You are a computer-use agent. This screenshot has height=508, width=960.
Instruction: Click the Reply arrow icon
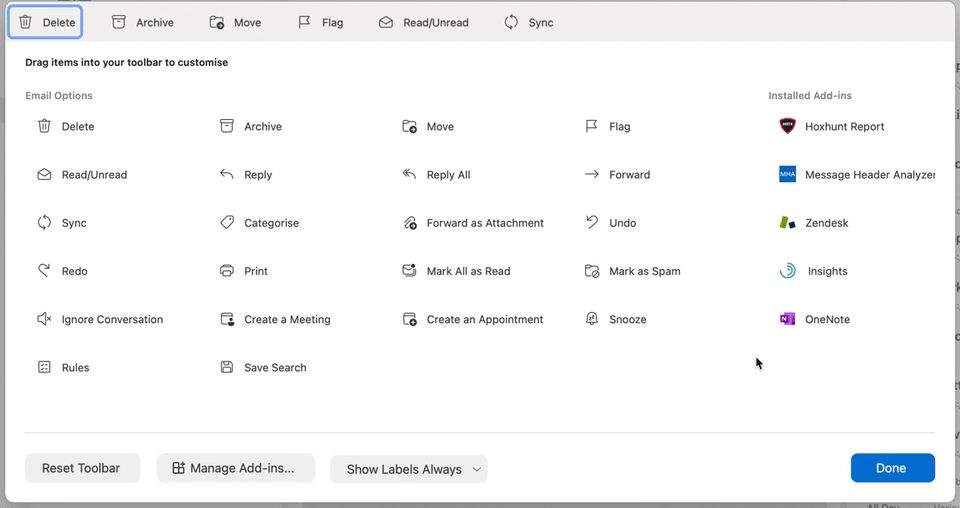[227, 174]
